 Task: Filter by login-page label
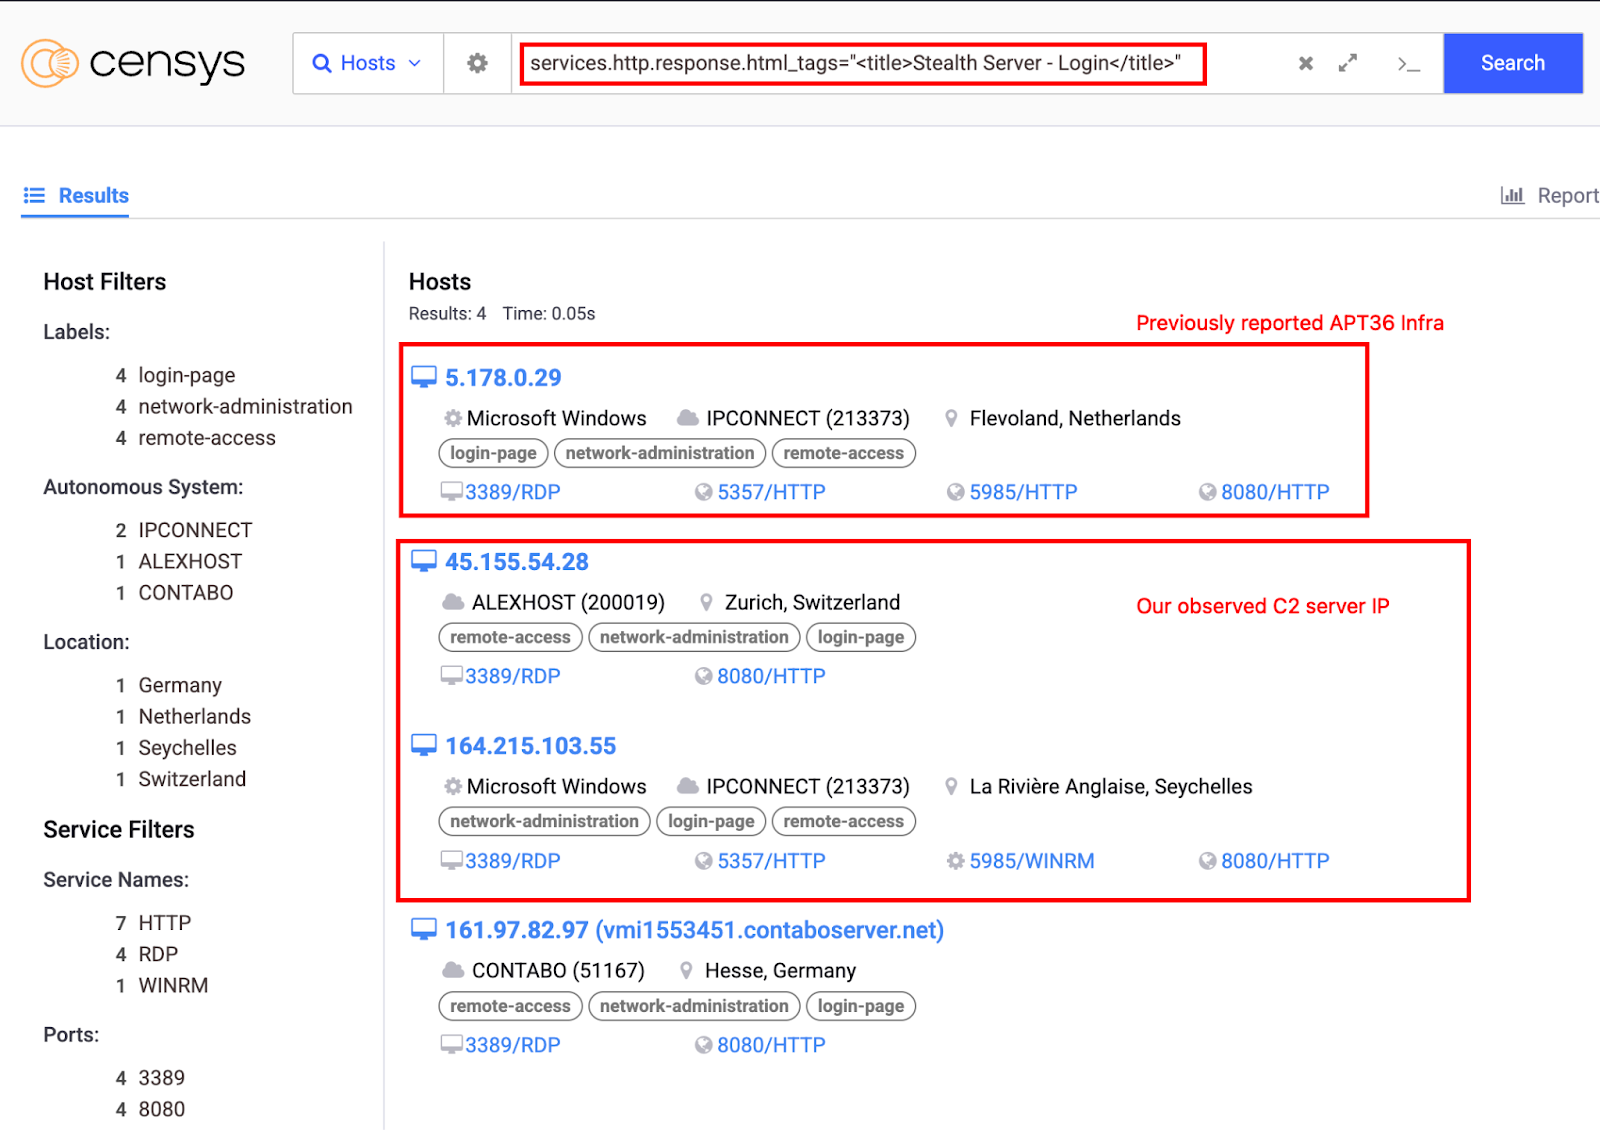coord(187,375)
